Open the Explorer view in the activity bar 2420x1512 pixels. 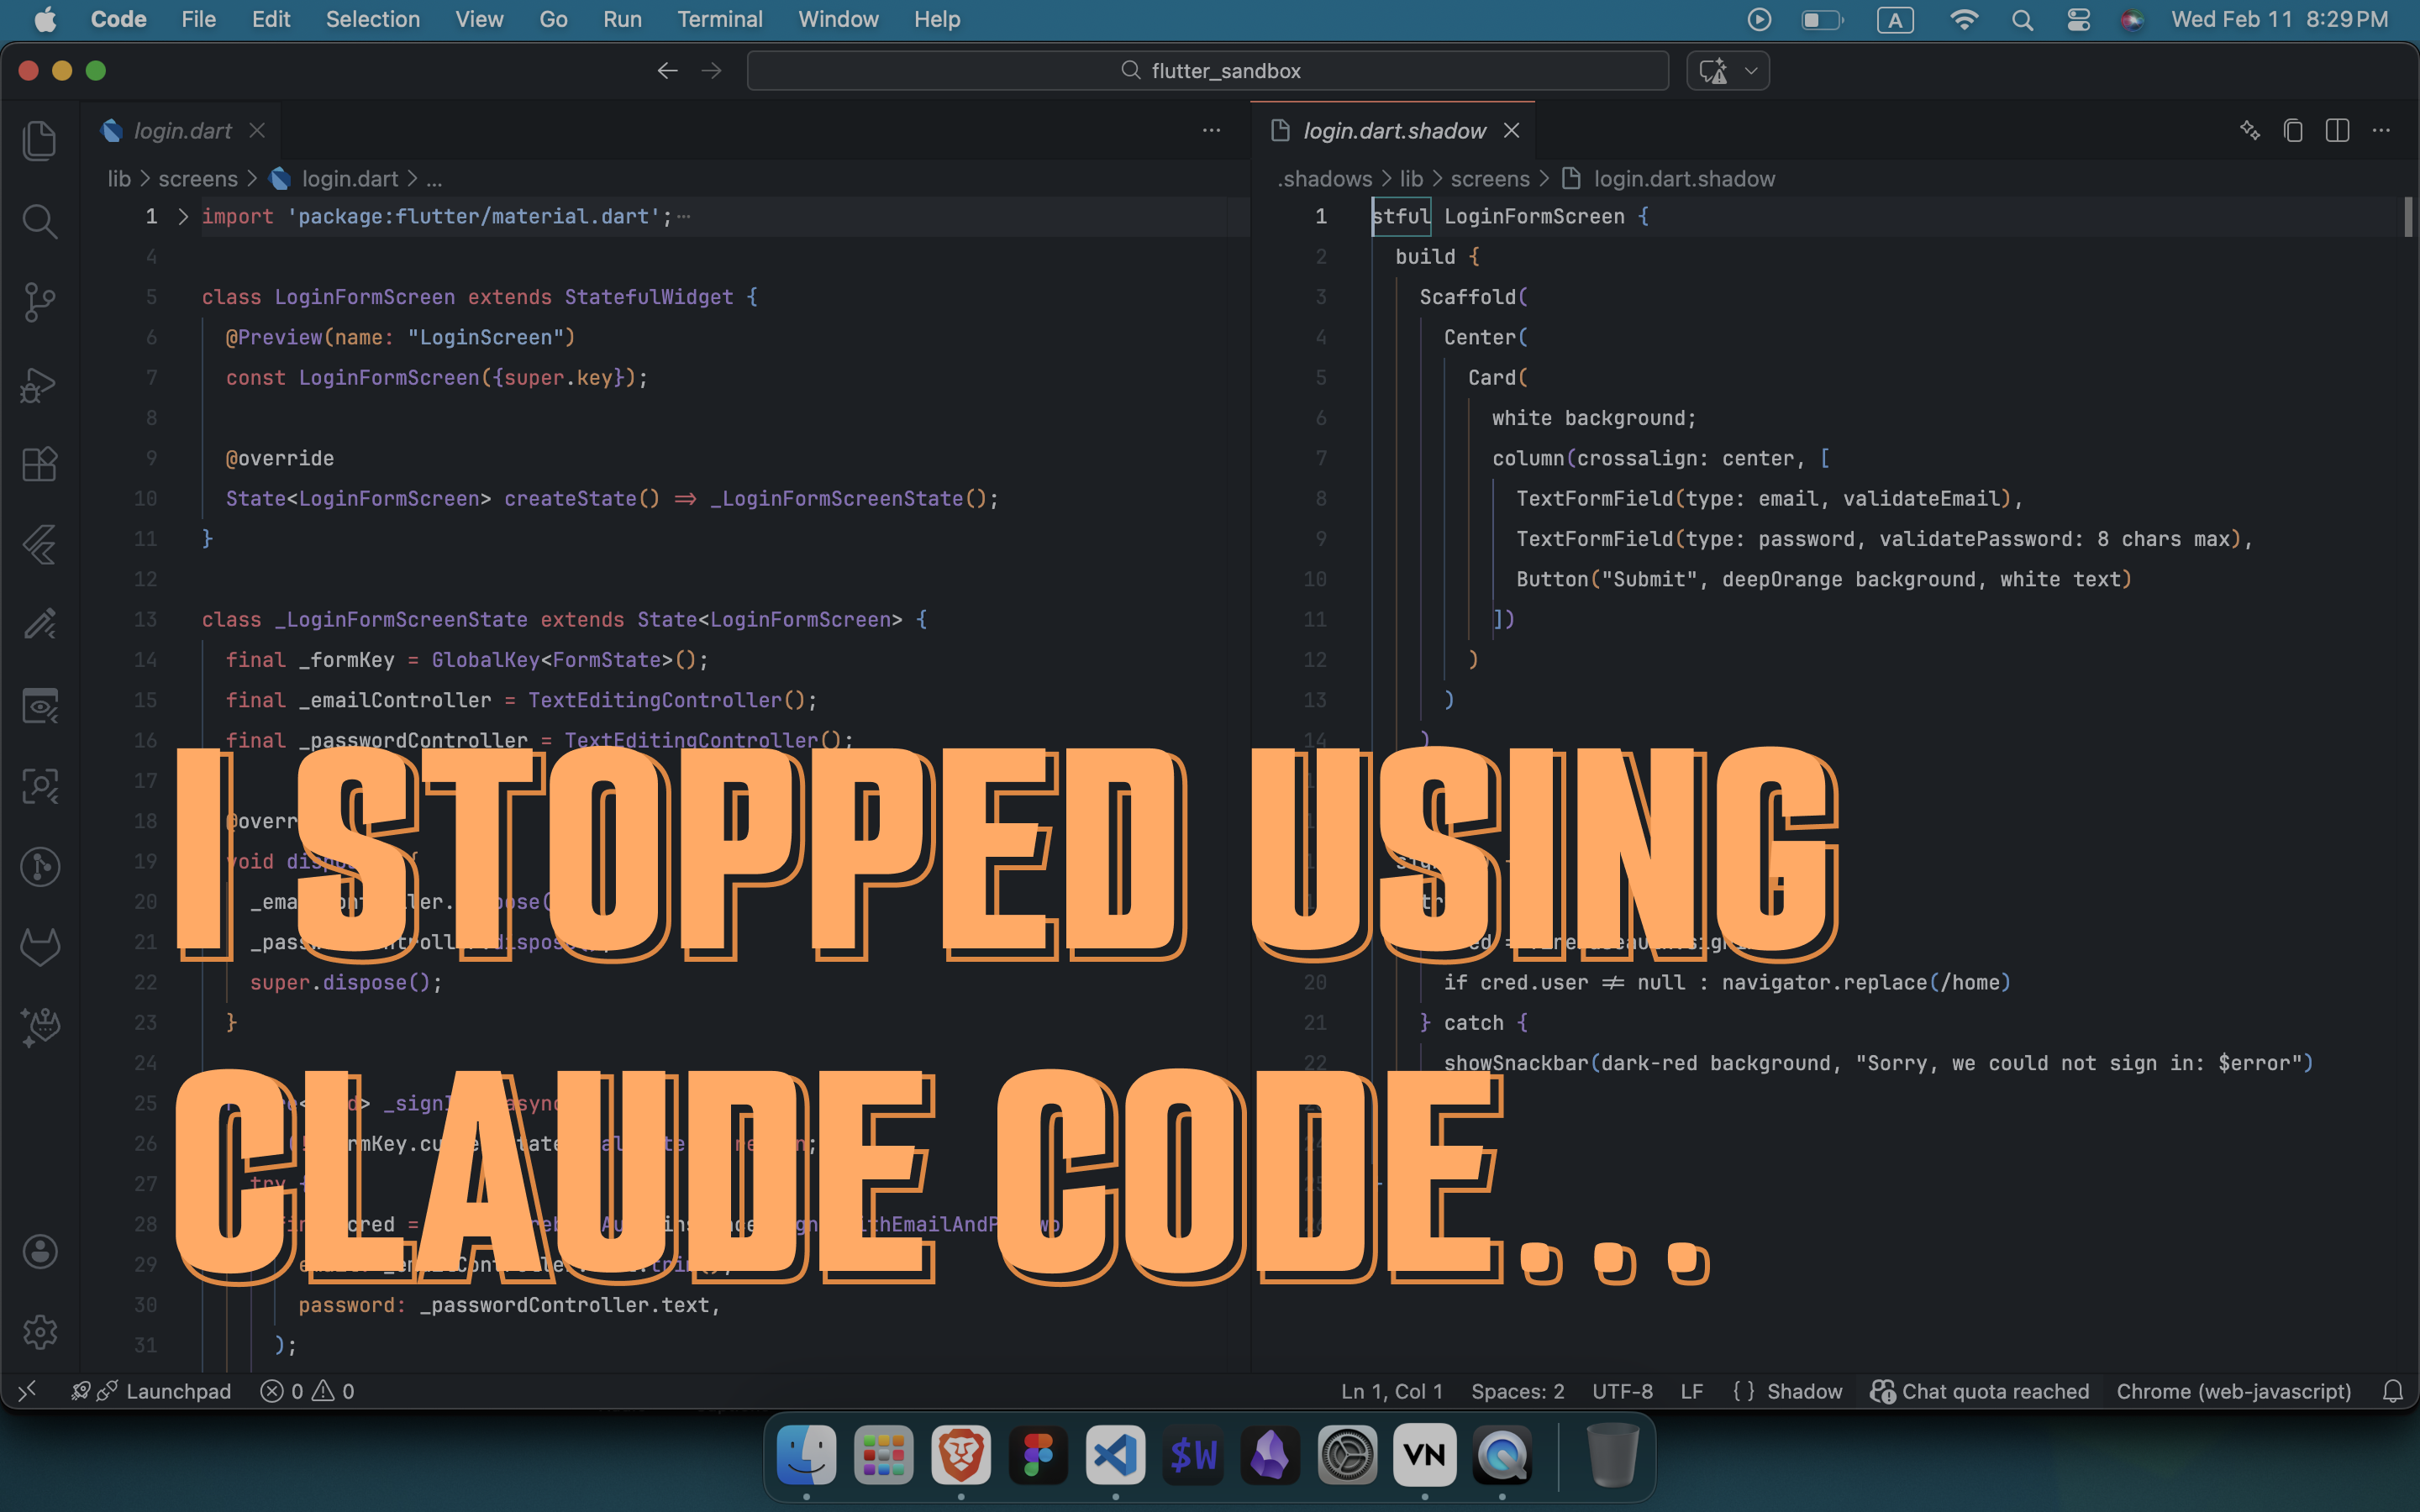coord(40,140)
